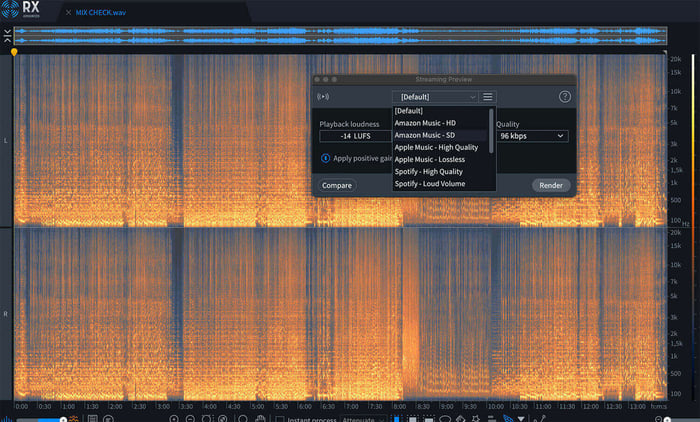
Task: Open Streaming Preview help
Action: pos(565,96)
